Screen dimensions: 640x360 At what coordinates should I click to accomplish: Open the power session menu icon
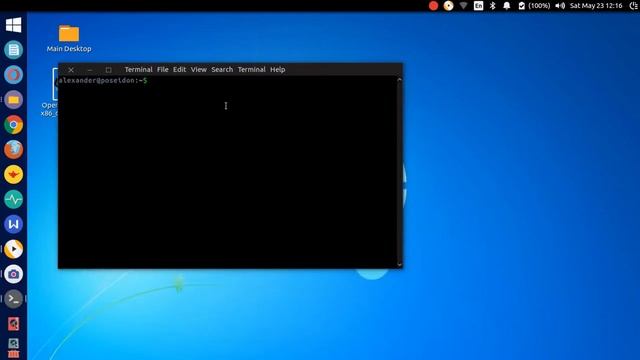coord(634,5)
